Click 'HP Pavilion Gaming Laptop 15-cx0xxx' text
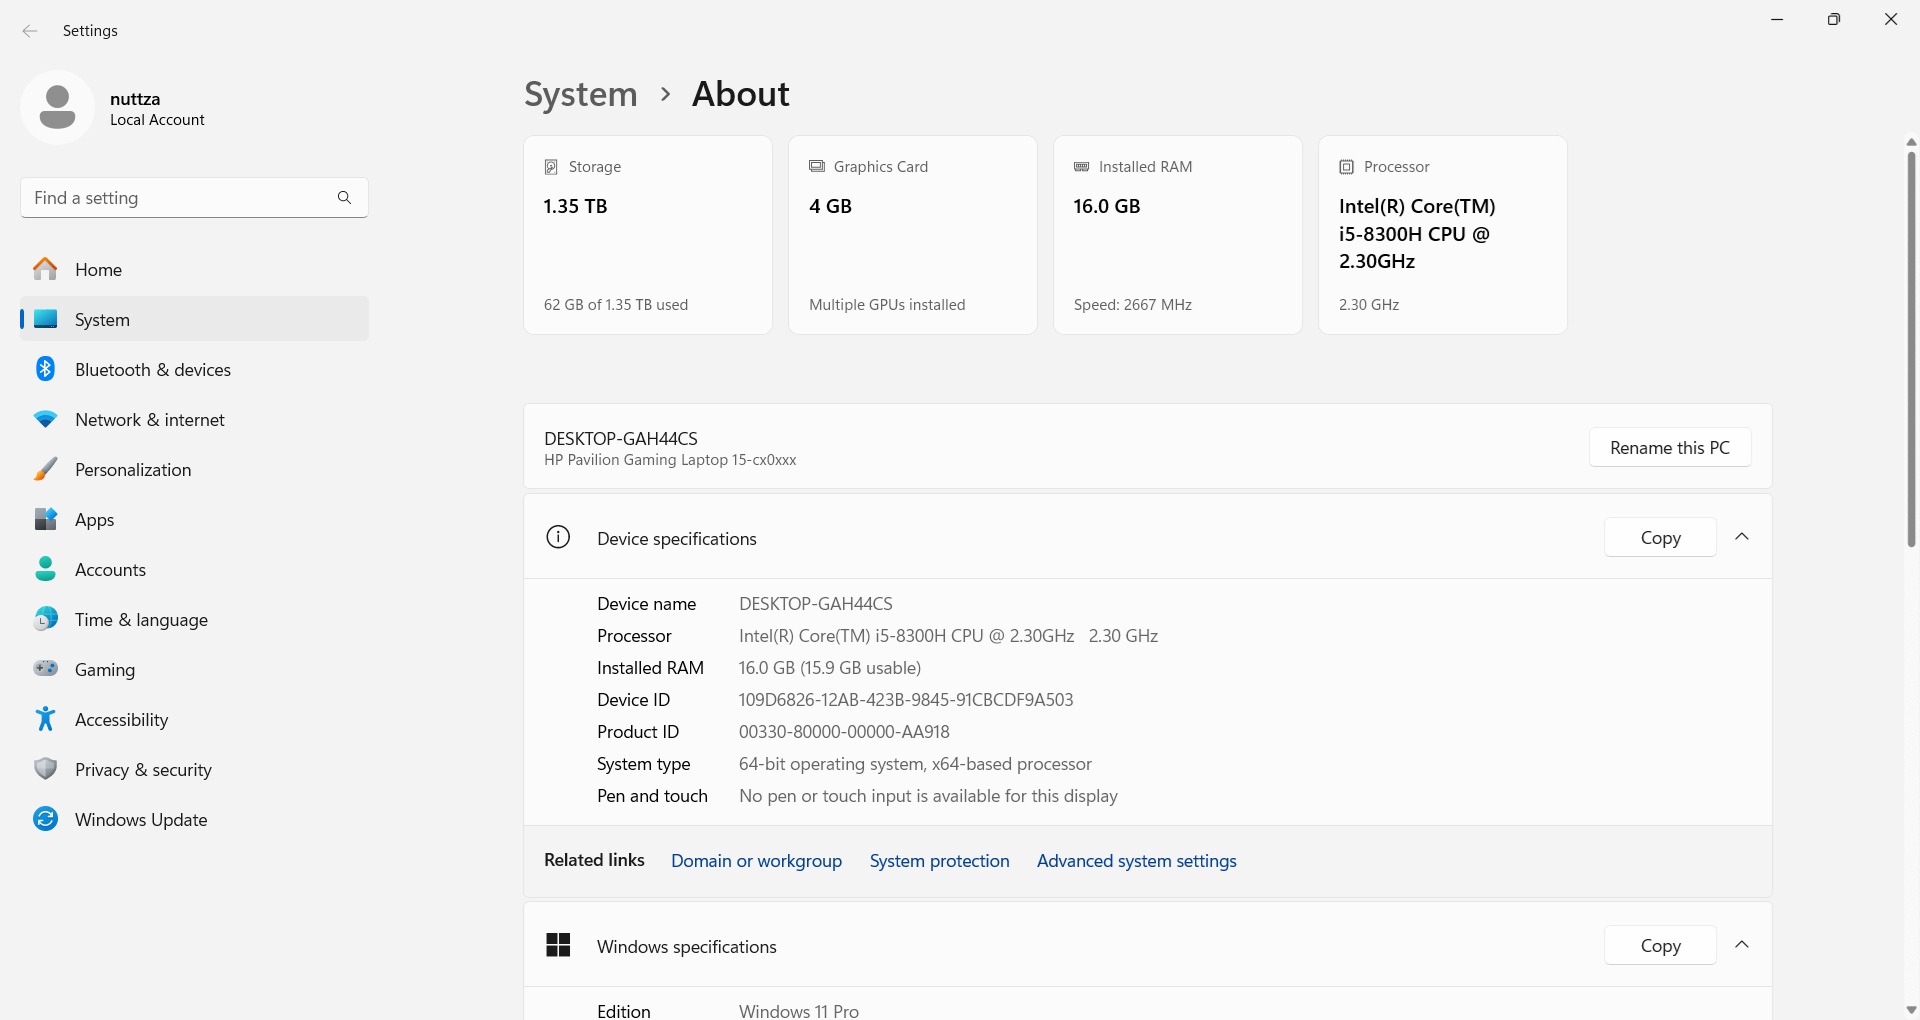The width and height of the screenshot is (1920, 1020). (670, 460)
